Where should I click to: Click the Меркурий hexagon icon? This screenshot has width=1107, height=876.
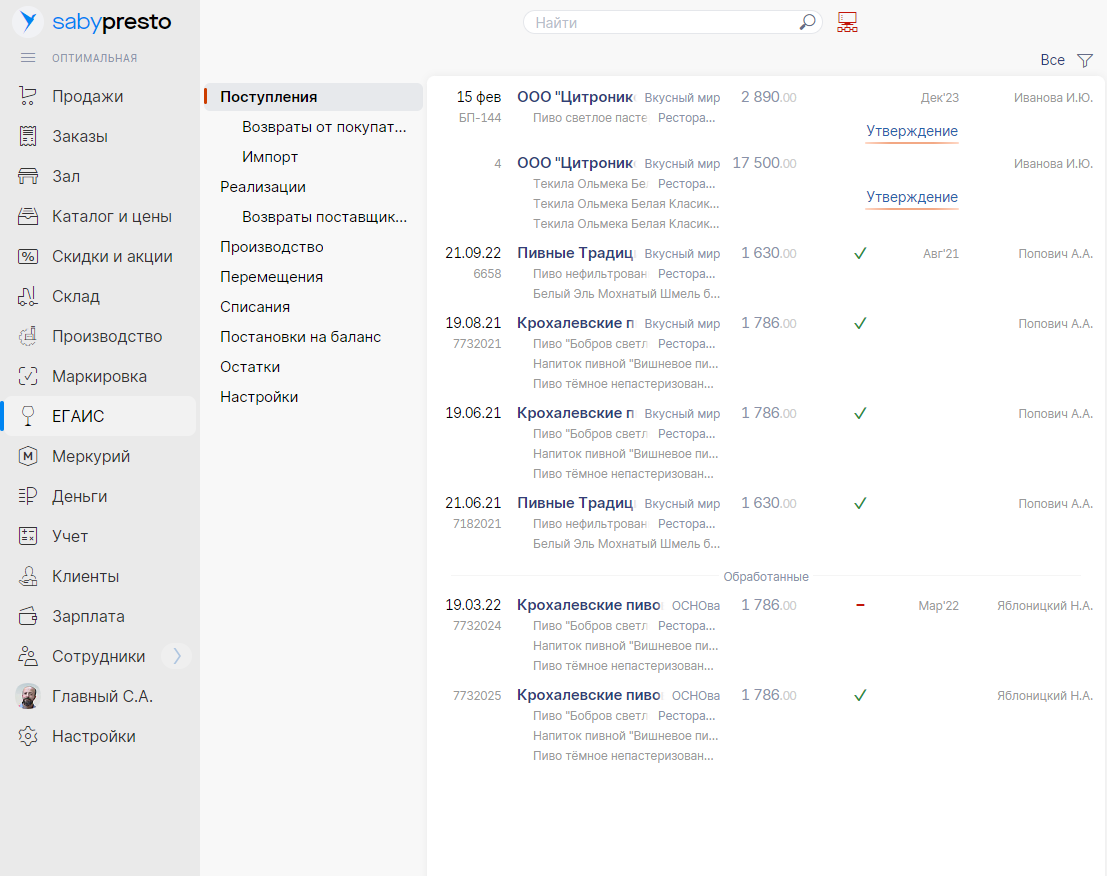[x=28, y=456]
